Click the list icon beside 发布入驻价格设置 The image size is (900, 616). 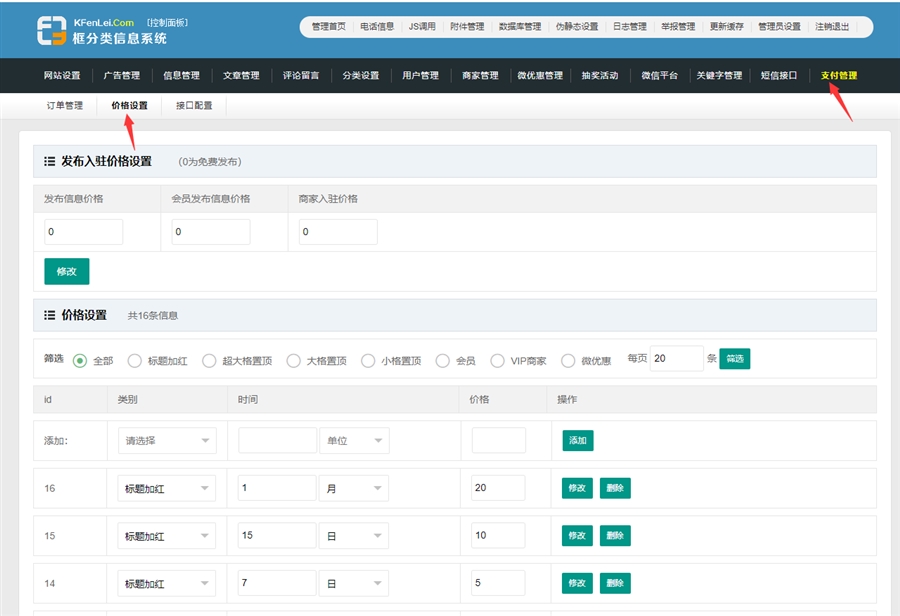pyautogui.click(x=49, y=161)
